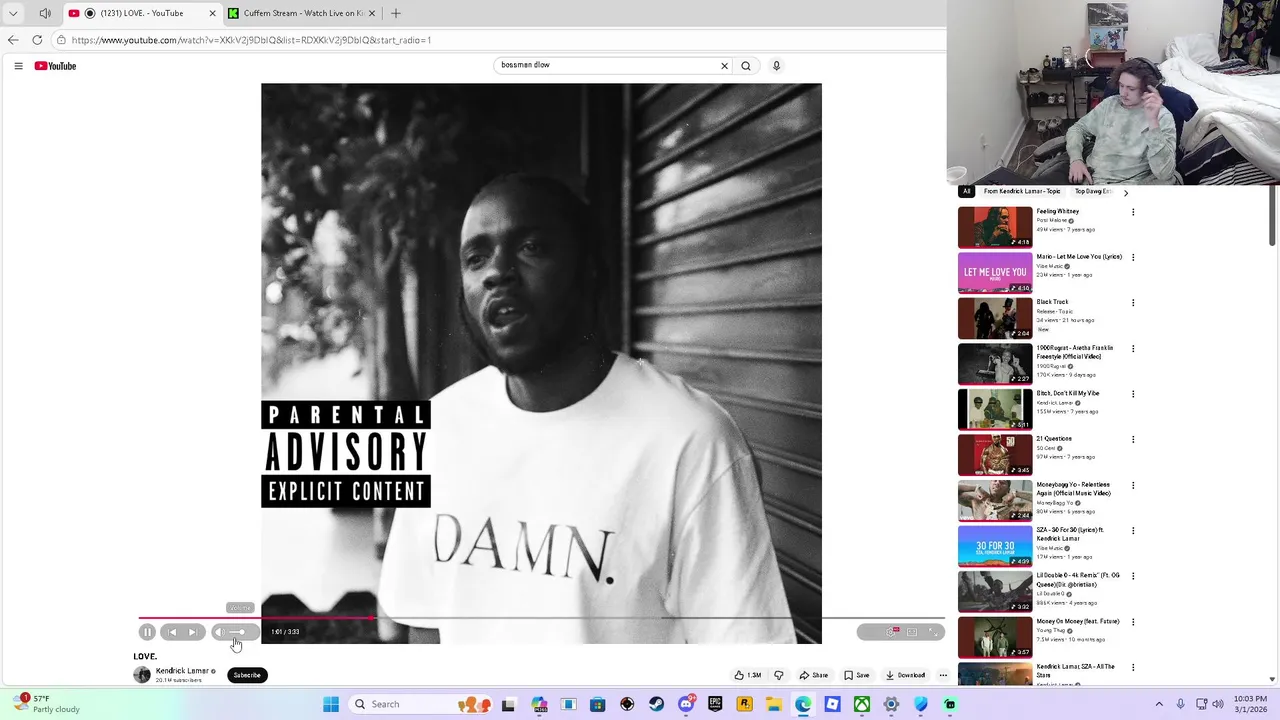Subscribe to Kendrick Lamar channel
Screen dimensions: 1280x720
pyautogui.click(x=247, y=675)
